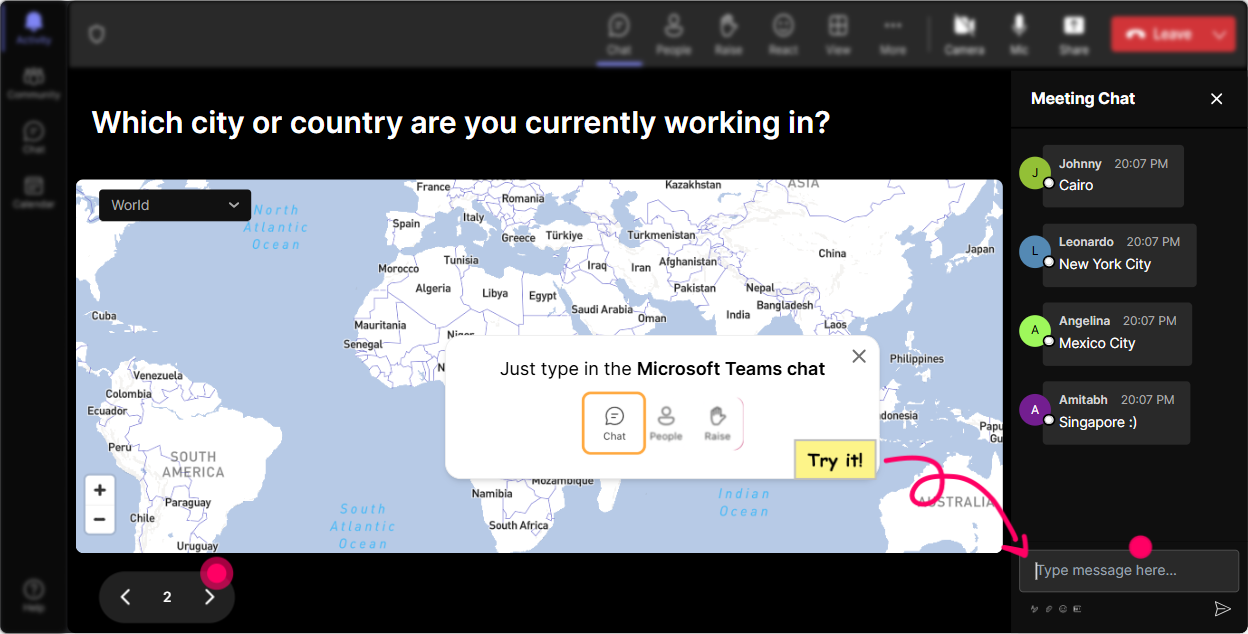1248x634 pixels.
Task: Toggle the Mic mute state
Action: (x=1019, y=34)
